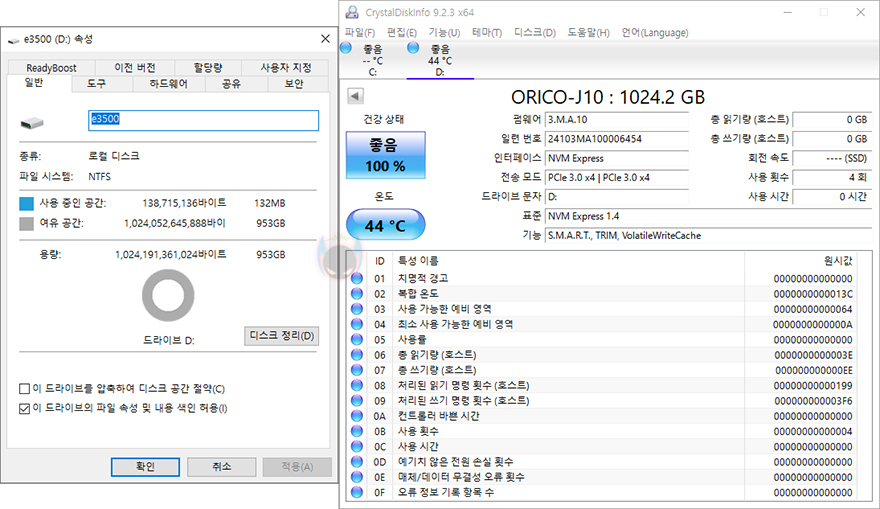Screen dimensions: 880x509
Task: Click the drive icon in e3500 properties title bar
Action: click(x=13, y=40)
